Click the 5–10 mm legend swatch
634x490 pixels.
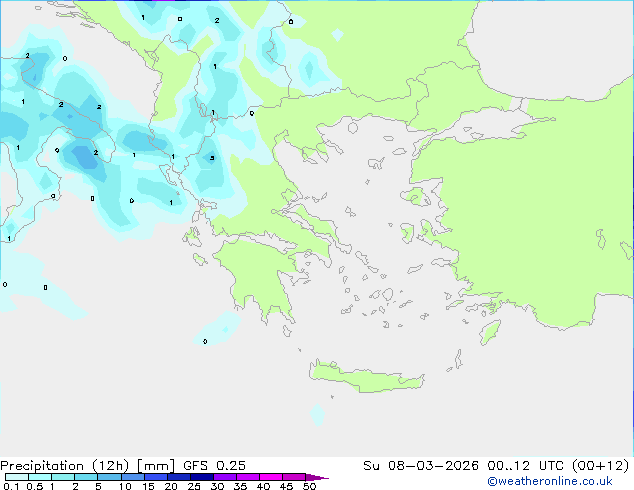click(x=109, y=477)
